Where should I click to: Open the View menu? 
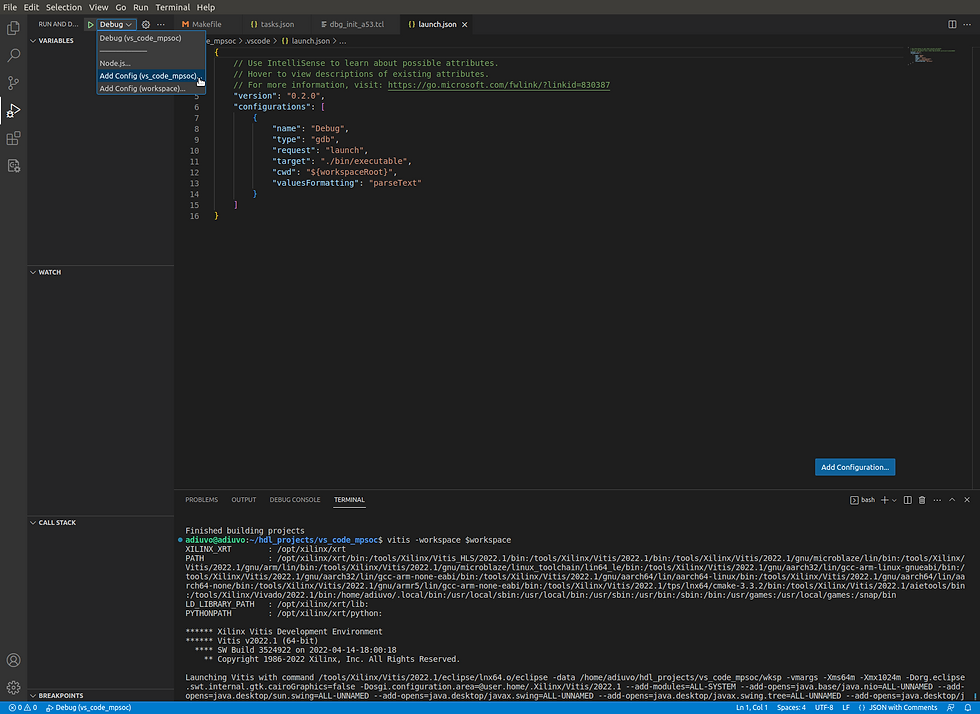click(98, 8)
